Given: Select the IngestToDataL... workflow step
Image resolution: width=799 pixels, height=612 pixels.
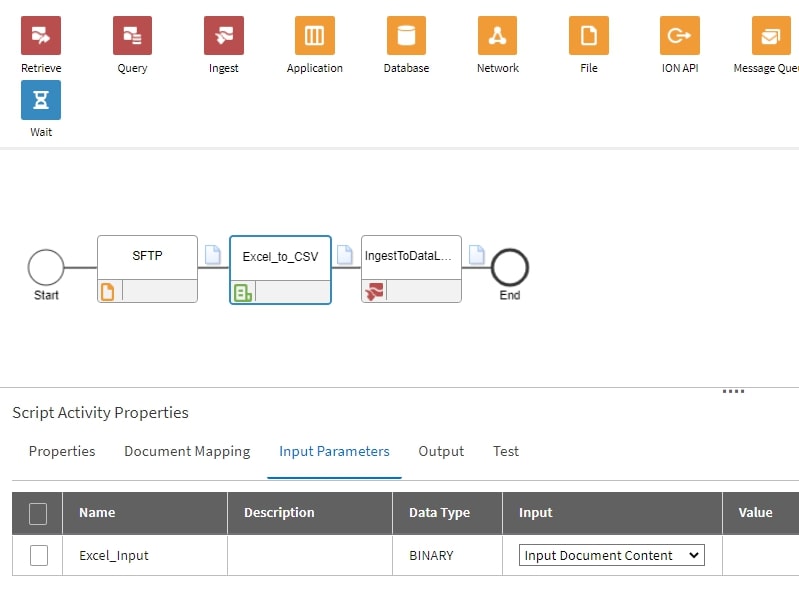Looking at the screenshot, I should (x=411, y=269).
